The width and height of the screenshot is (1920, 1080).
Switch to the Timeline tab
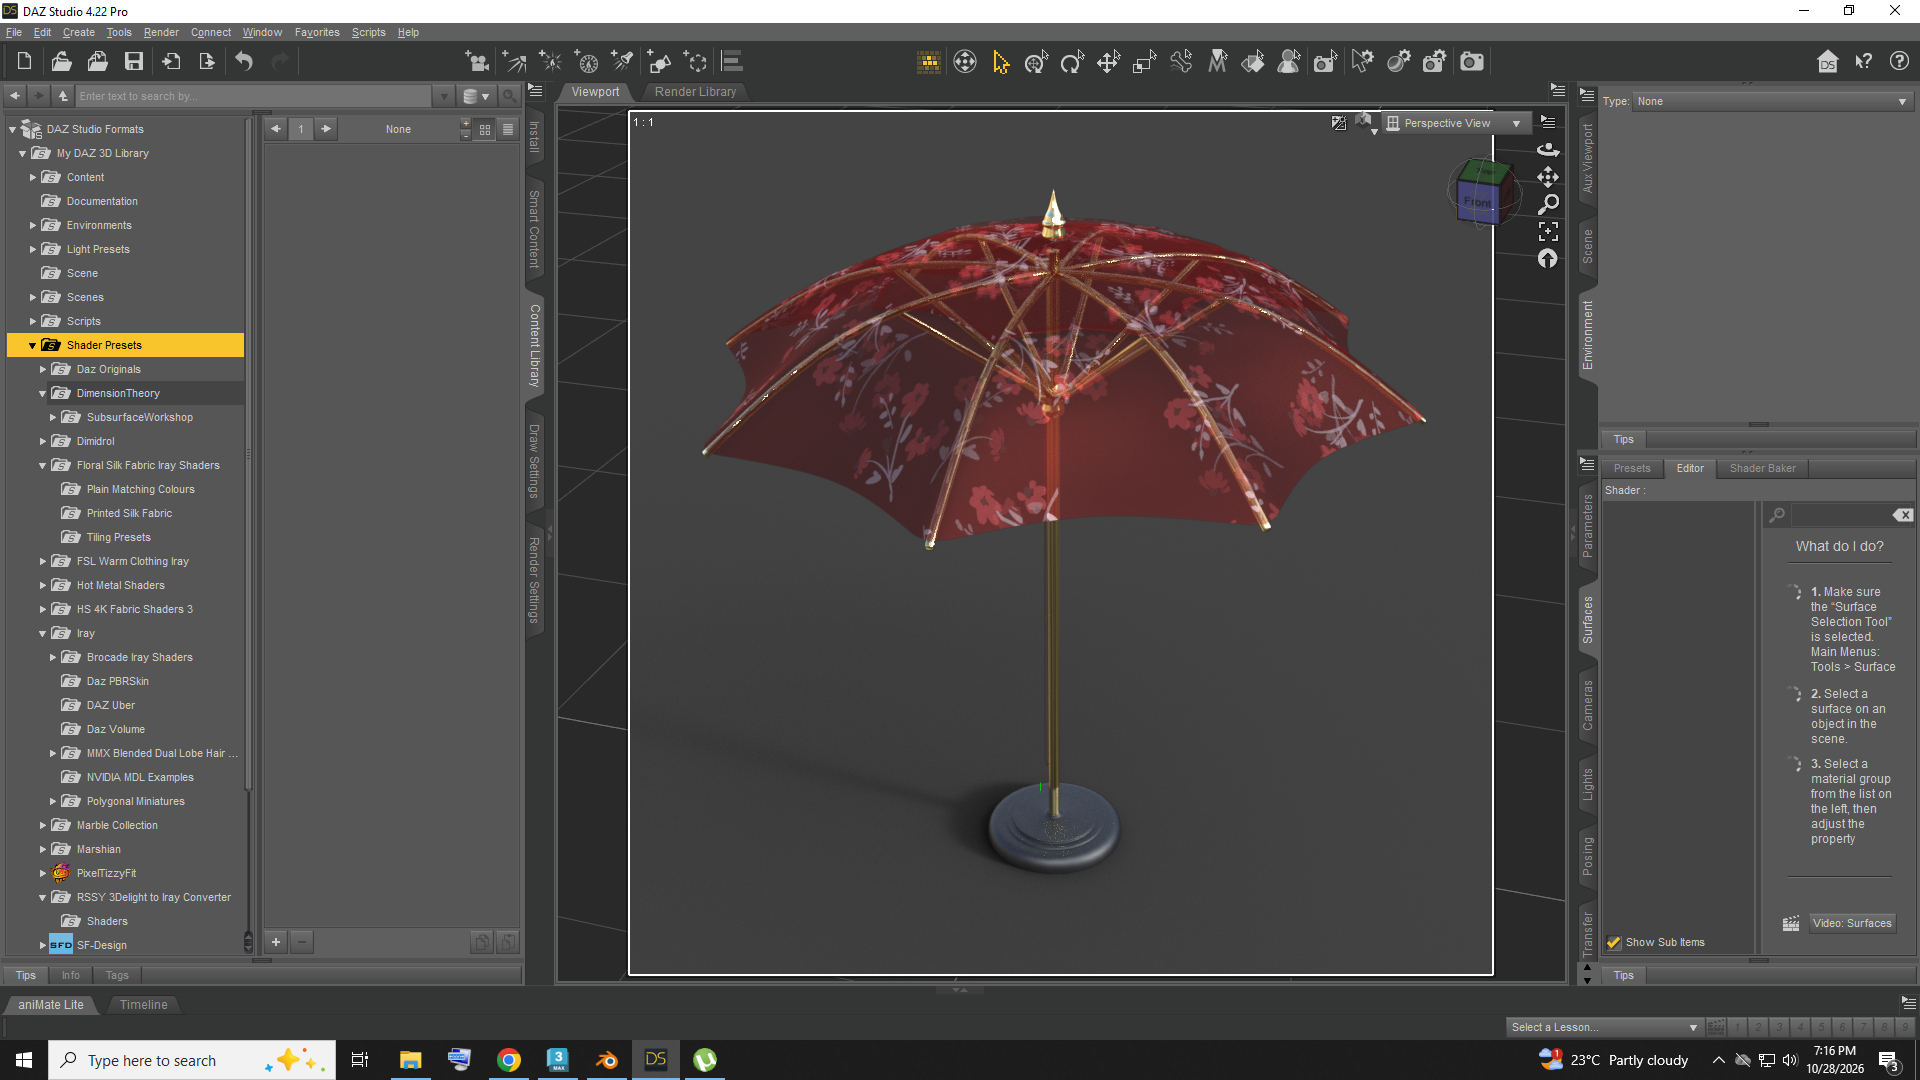click(x=143, y=1004)
